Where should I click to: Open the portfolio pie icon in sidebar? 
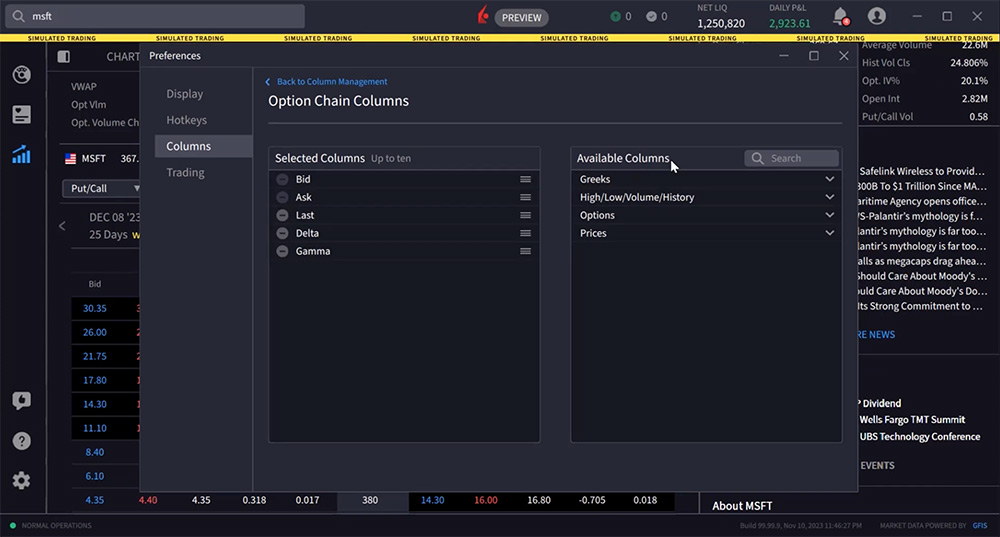pyautogui.click(x=21, y=75)
